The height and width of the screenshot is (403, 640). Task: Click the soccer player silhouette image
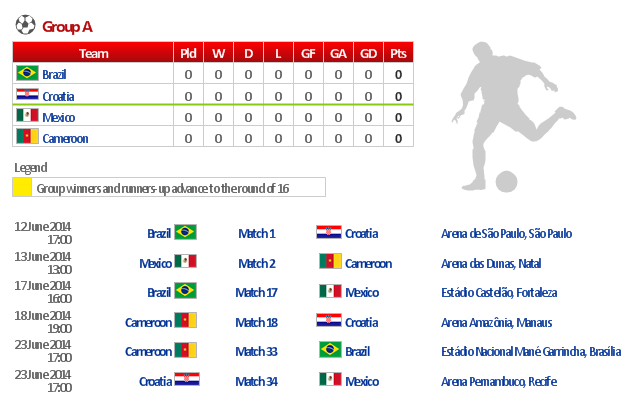pyautogui.click(x=508, y=120)
